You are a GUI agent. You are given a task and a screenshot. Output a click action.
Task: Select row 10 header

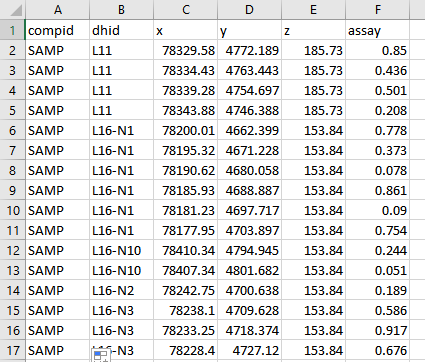click(13, 210)
